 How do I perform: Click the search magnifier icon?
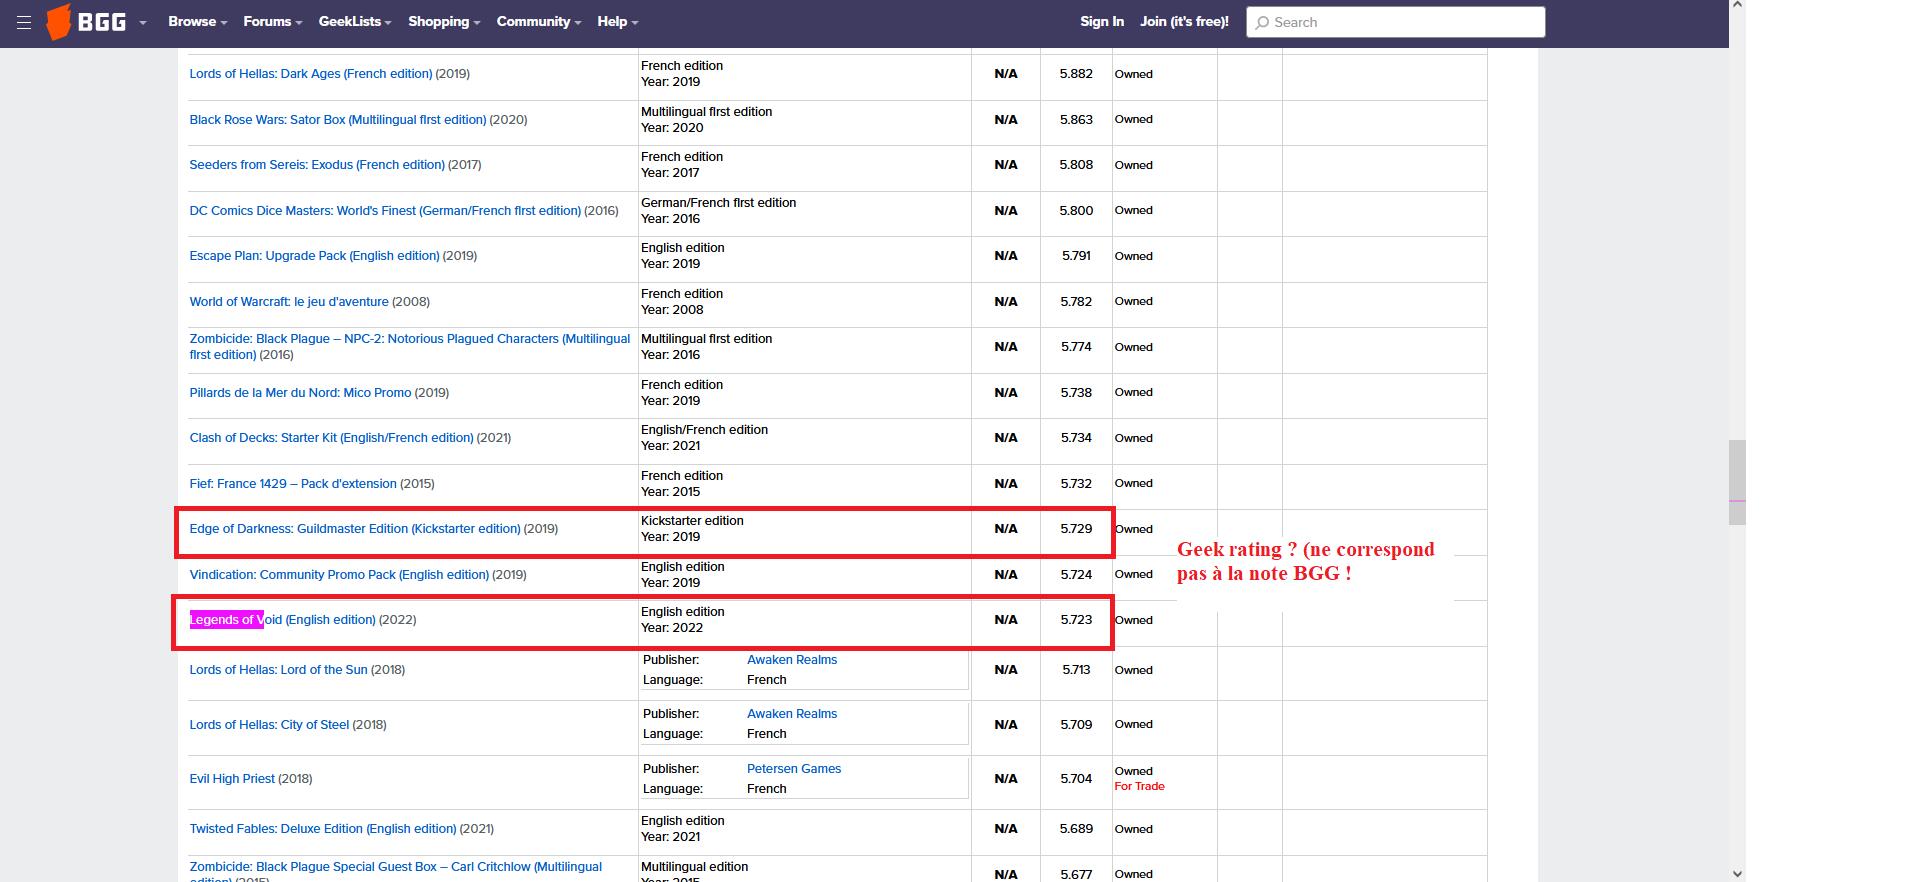point(1263,22)
